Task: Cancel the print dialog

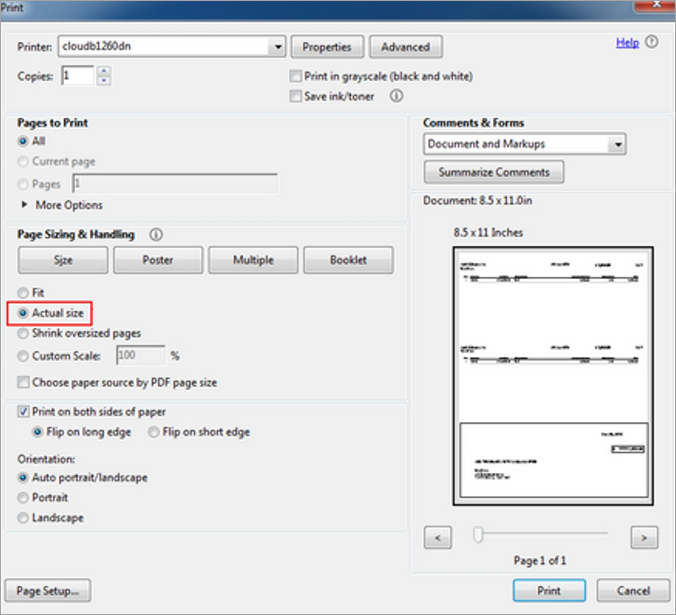Action: 633,590
